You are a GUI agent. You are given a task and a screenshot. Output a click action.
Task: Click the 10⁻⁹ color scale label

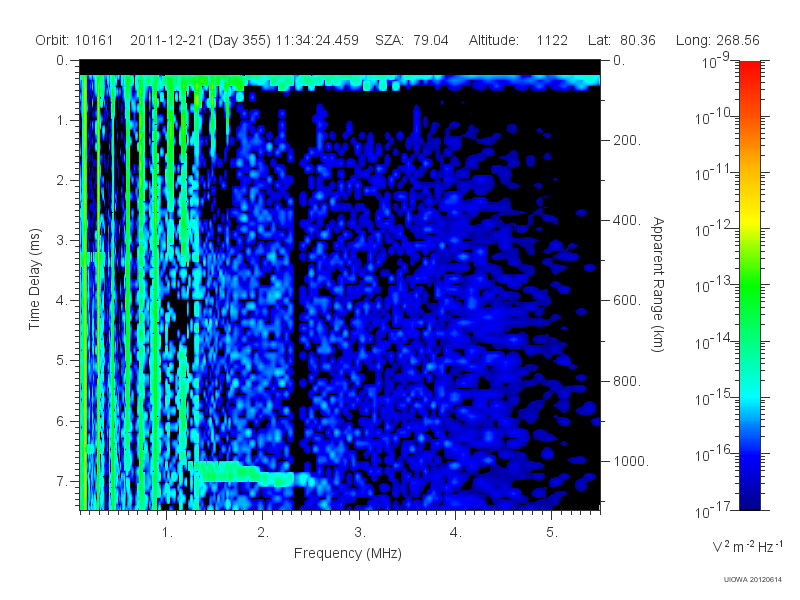point(716,62)
